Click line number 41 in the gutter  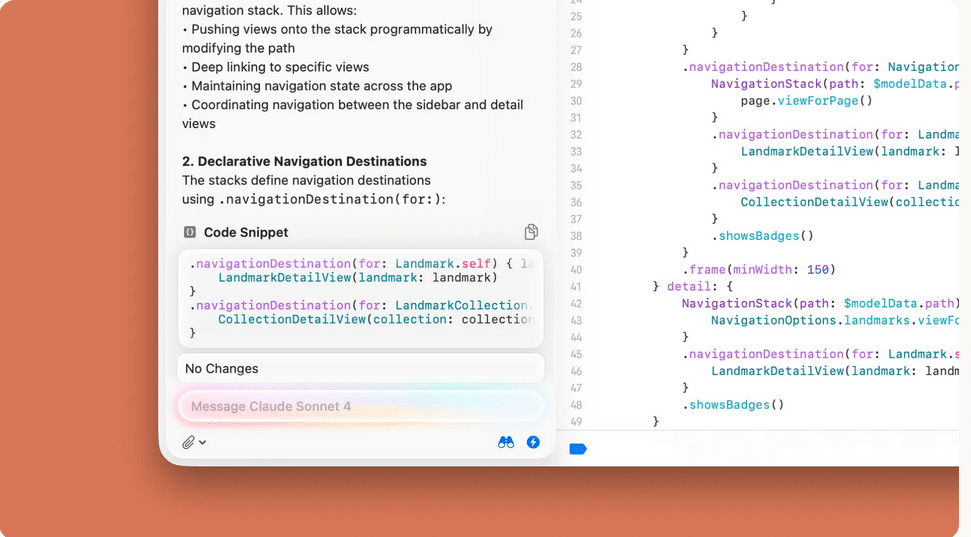point(575,286)
